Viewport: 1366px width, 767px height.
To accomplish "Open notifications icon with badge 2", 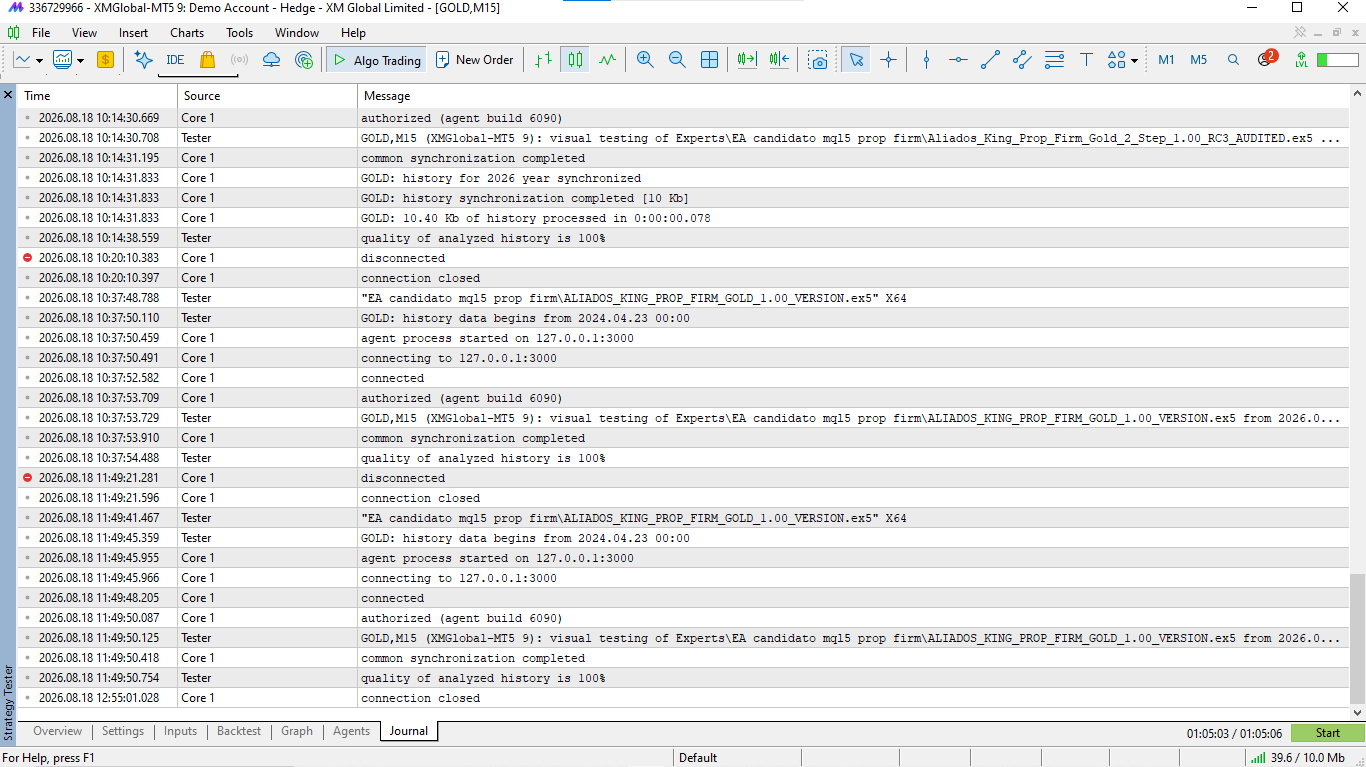I will (1266, 58).
